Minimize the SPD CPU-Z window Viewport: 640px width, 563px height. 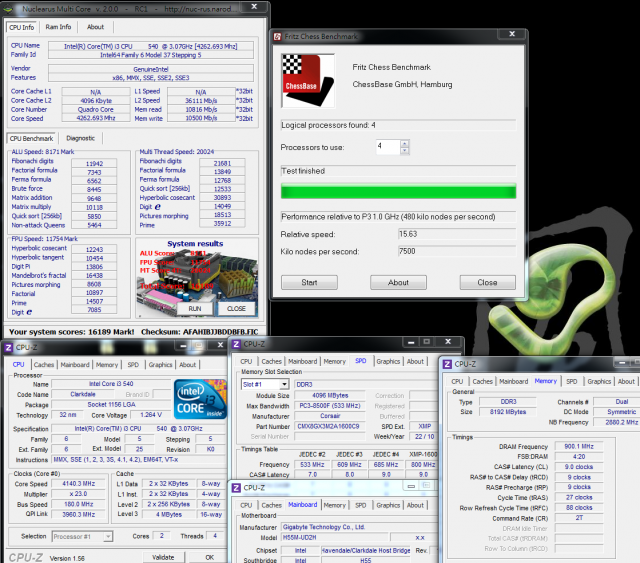411,342
